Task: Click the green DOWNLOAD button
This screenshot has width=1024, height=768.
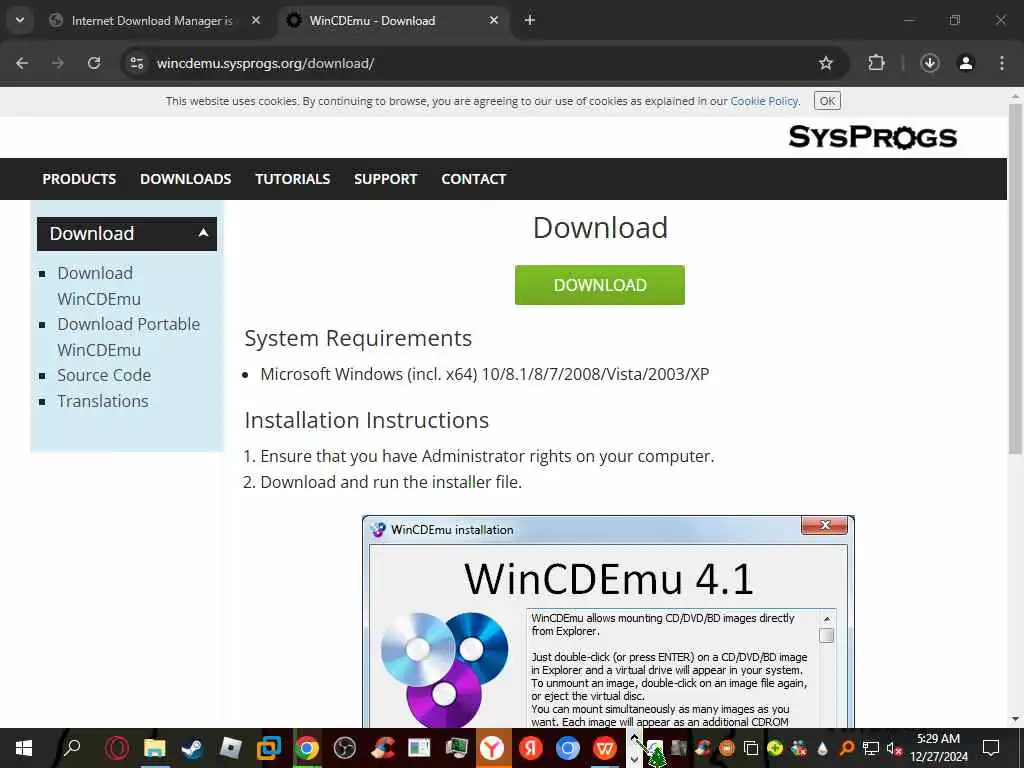Action: [600, 285]
